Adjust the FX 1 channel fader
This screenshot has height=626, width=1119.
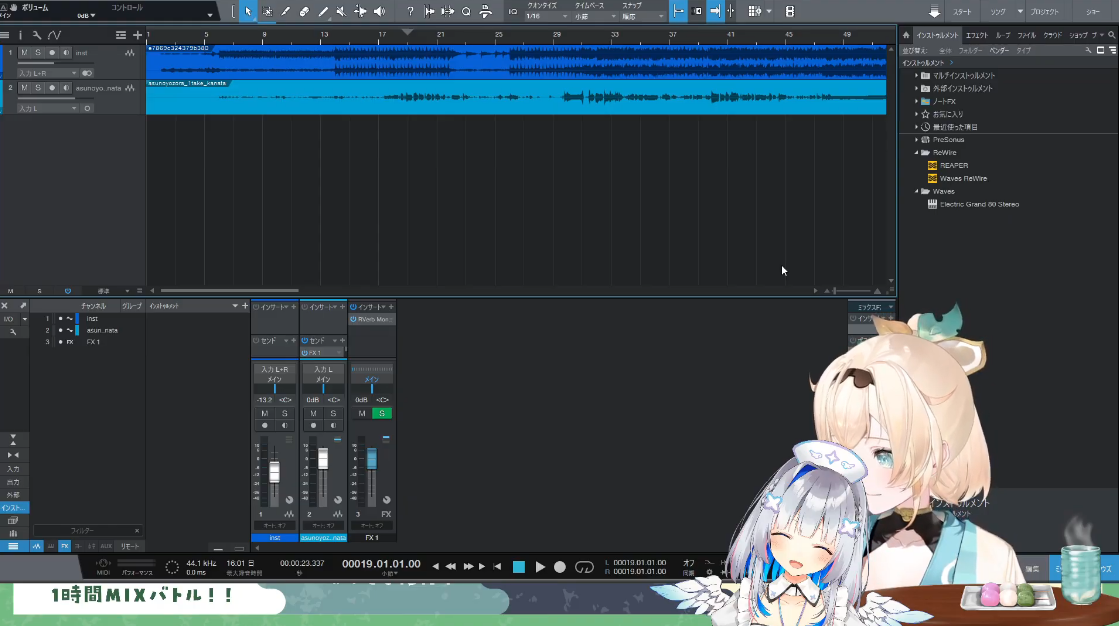click(371, 458)
